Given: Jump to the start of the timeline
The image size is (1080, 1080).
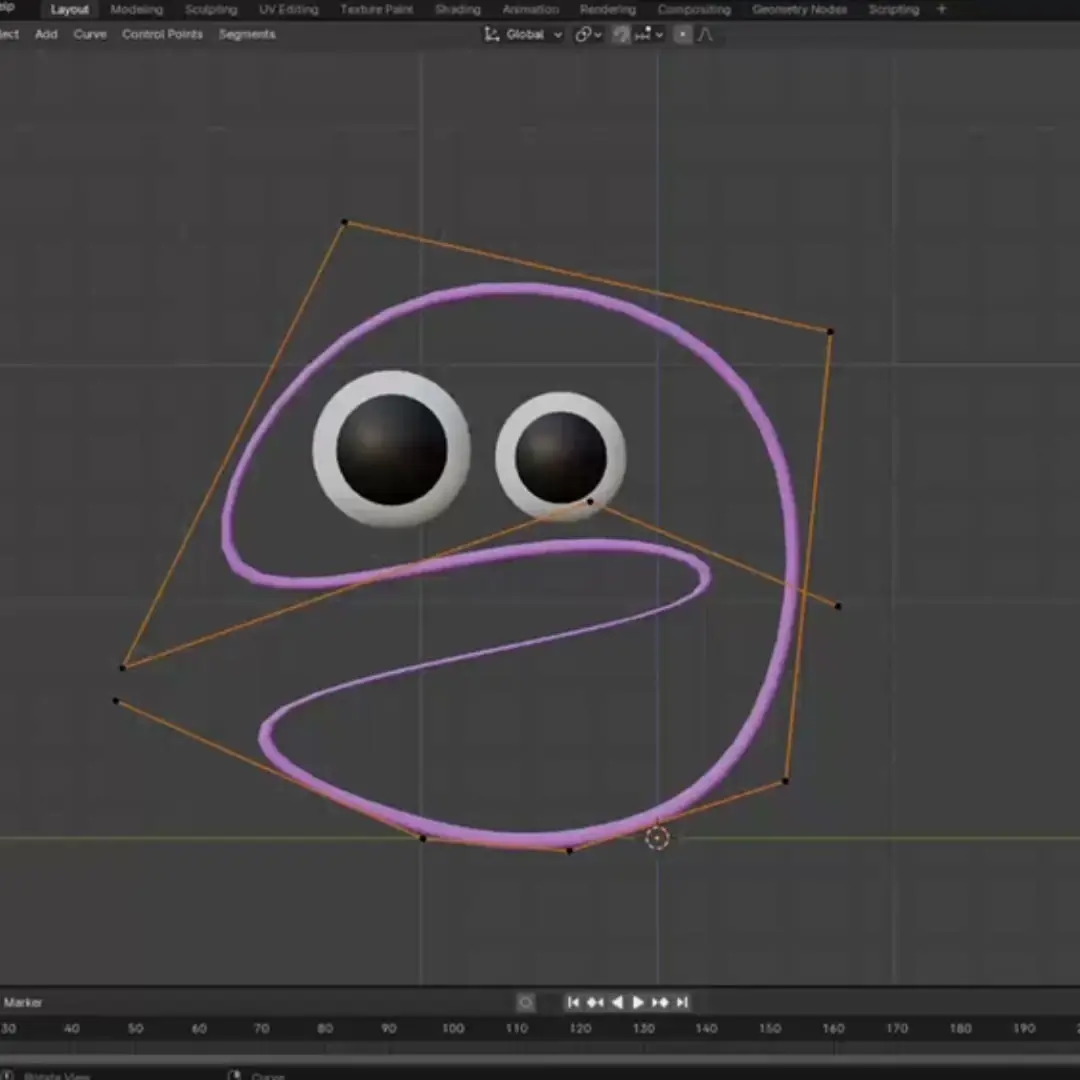Looking at the screenshot, I should click(575, 1002).
